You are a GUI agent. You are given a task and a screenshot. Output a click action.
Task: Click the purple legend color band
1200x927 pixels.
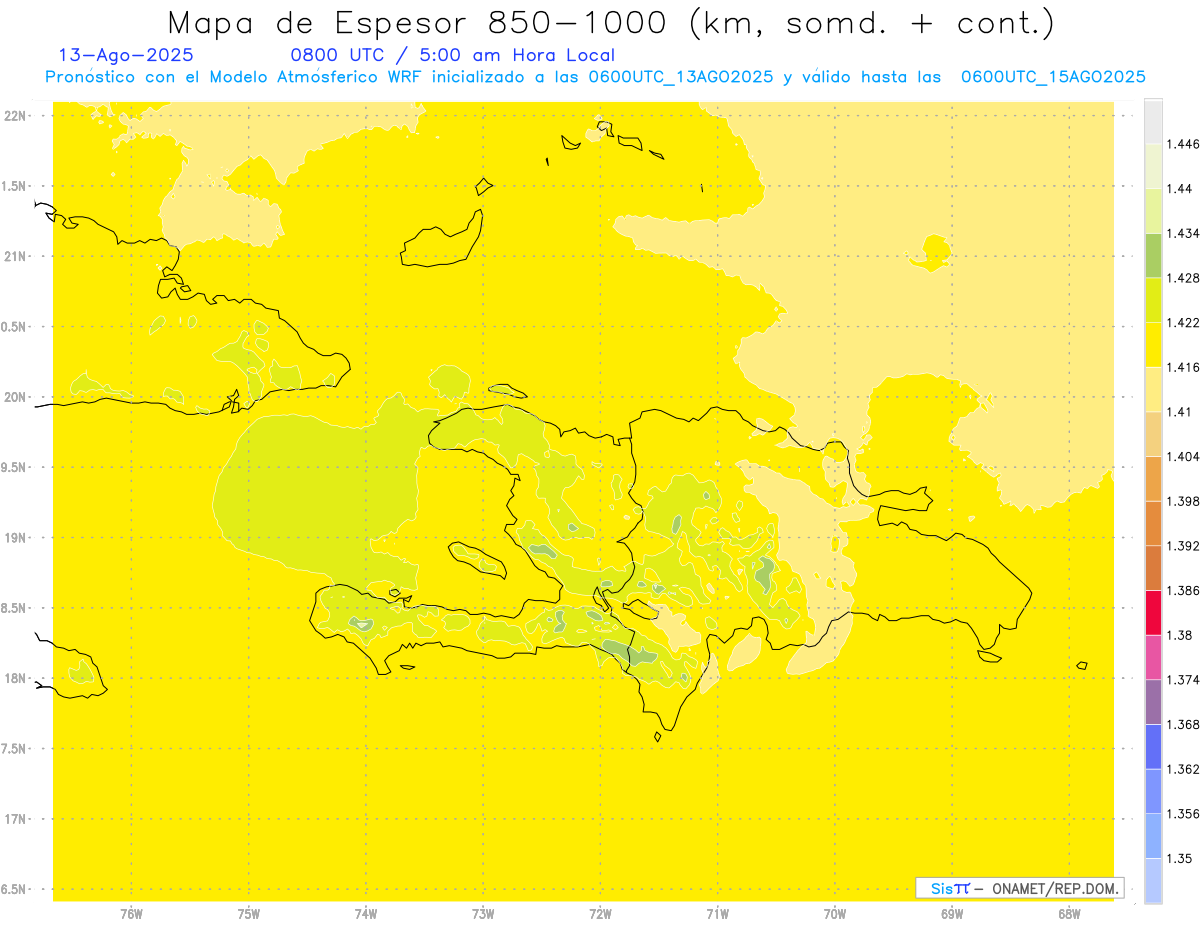point(1153,702)
